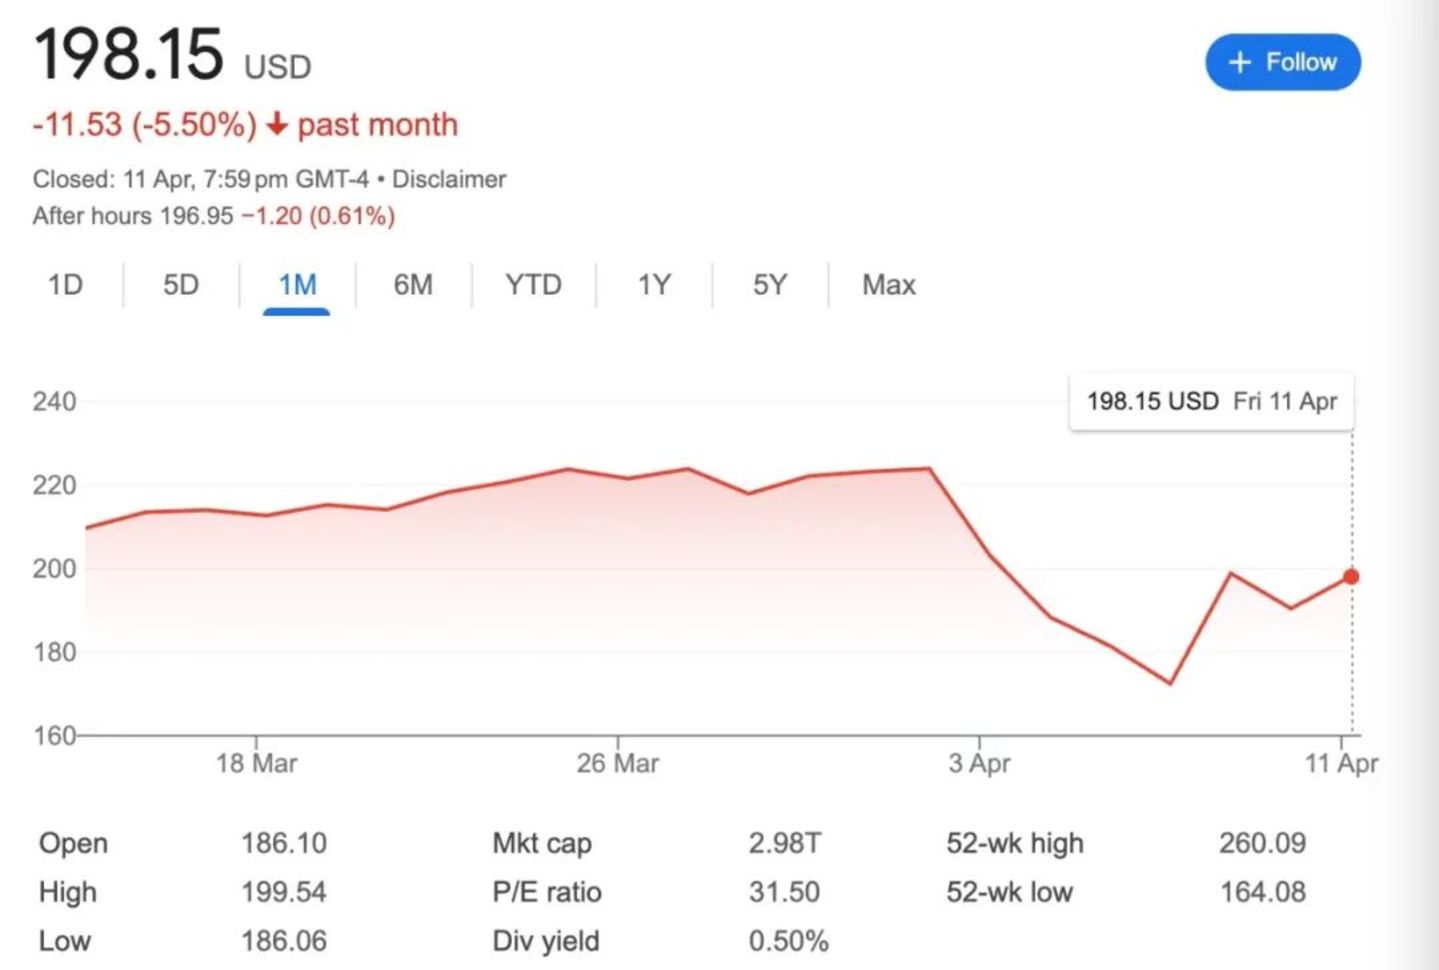
Task: Select the 5D time range tab
Action: tap(181, 285)
